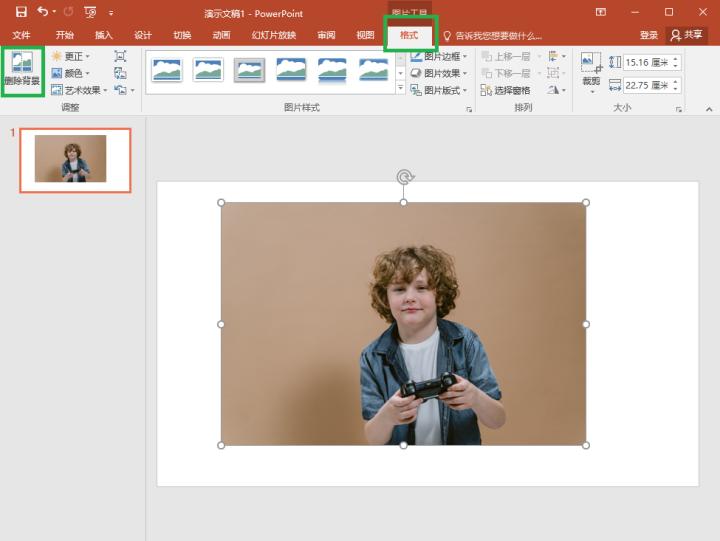720x541 pixels.
Task: Open the 颜色 (Color) dropdown
Action: point(76,73)
